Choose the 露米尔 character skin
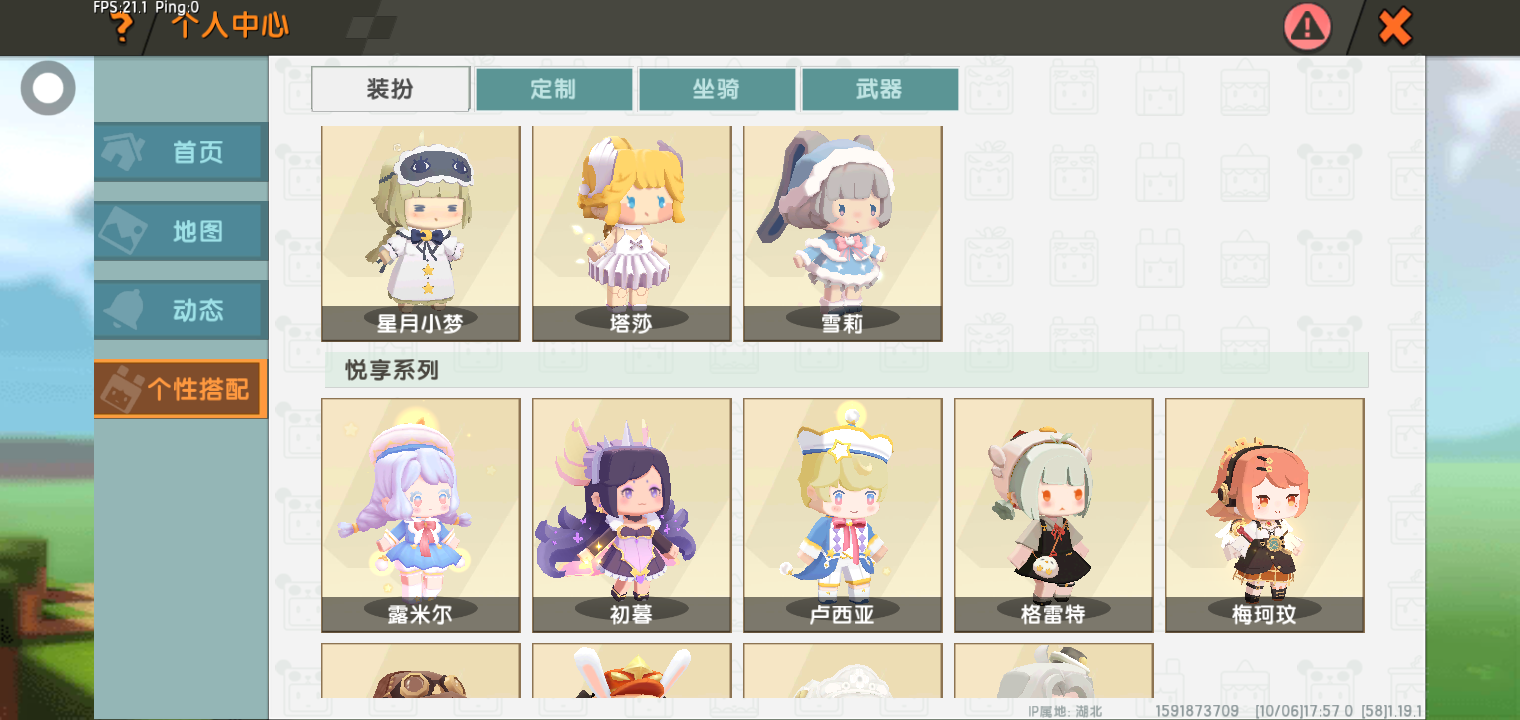This screenshot has width=1520, height=720. [421, 515]
